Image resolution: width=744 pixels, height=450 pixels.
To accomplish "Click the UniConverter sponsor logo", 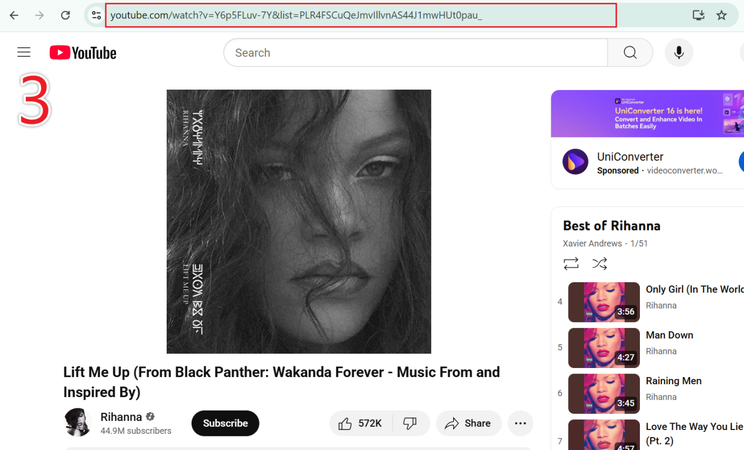I will 576,162.
